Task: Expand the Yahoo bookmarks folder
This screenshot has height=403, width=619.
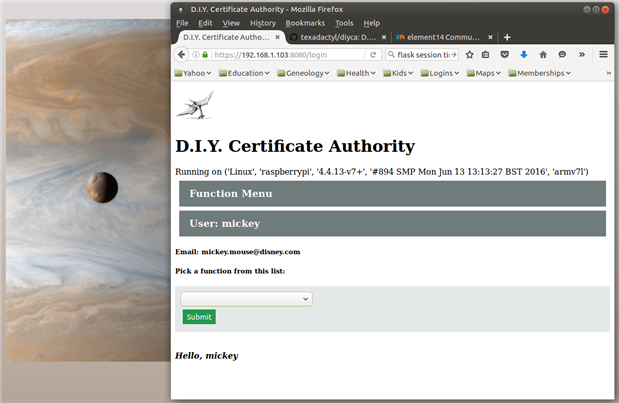Action: tap(193, 73)
